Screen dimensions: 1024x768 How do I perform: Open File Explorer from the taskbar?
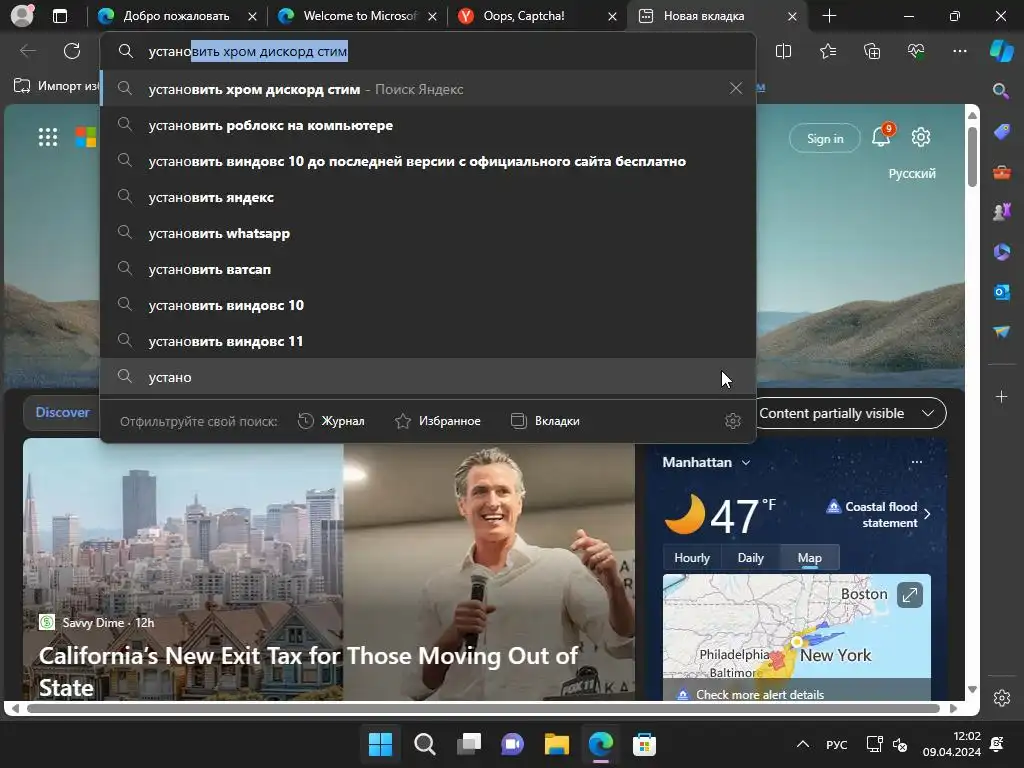(x=557, y=744)
